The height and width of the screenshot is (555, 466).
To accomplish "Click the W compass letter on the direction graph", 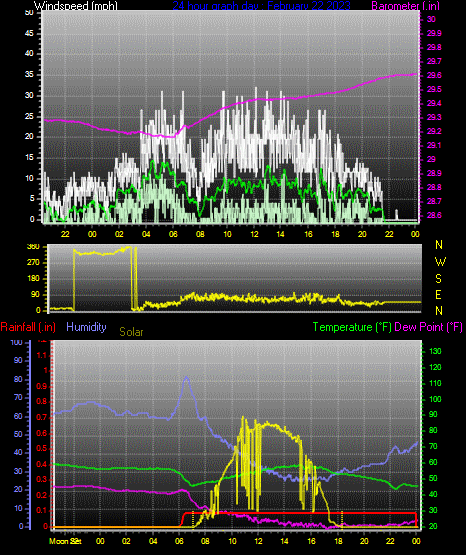I will pos(440,262).
